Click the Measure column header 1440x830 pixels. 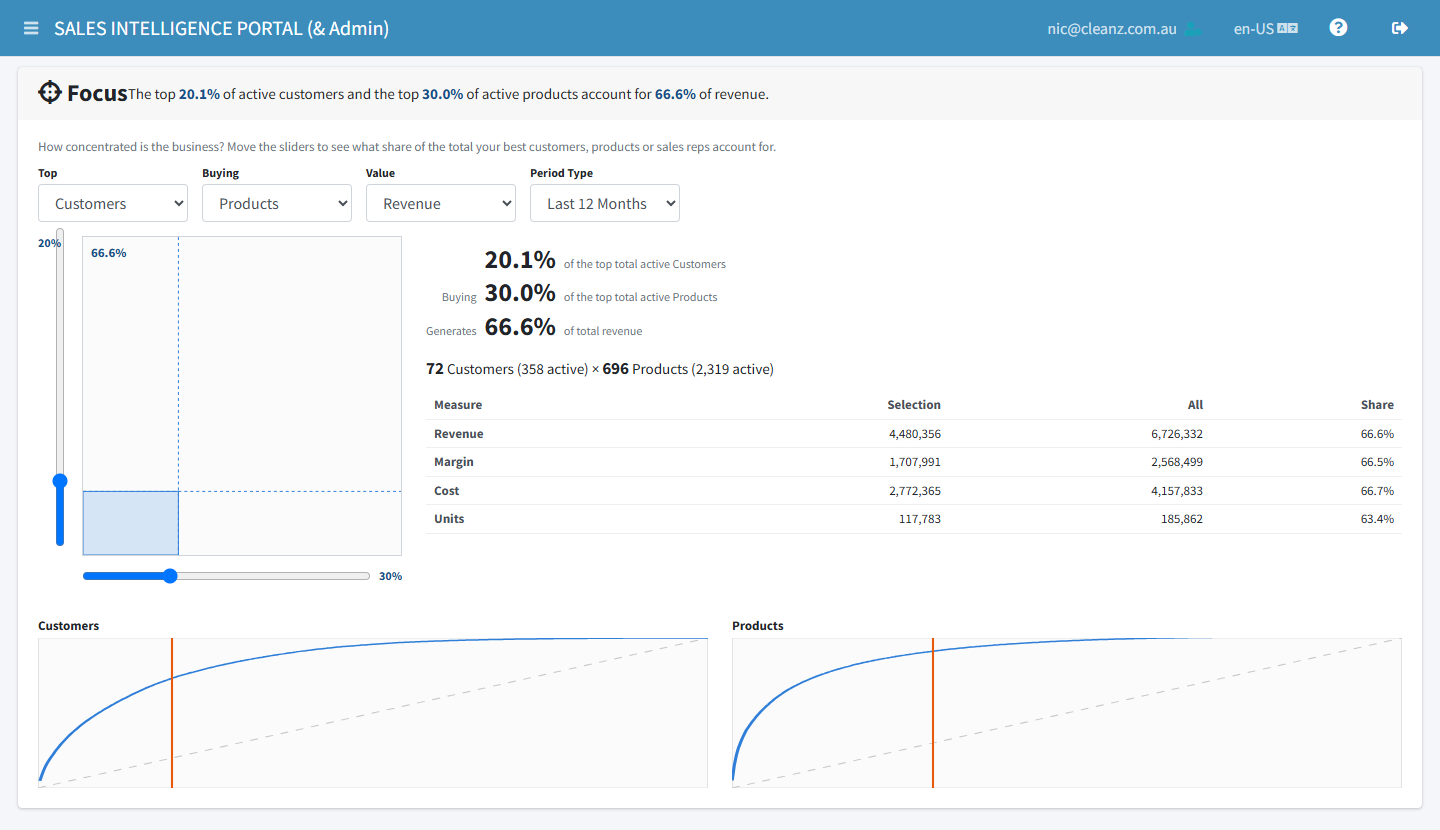click(458, 405)
